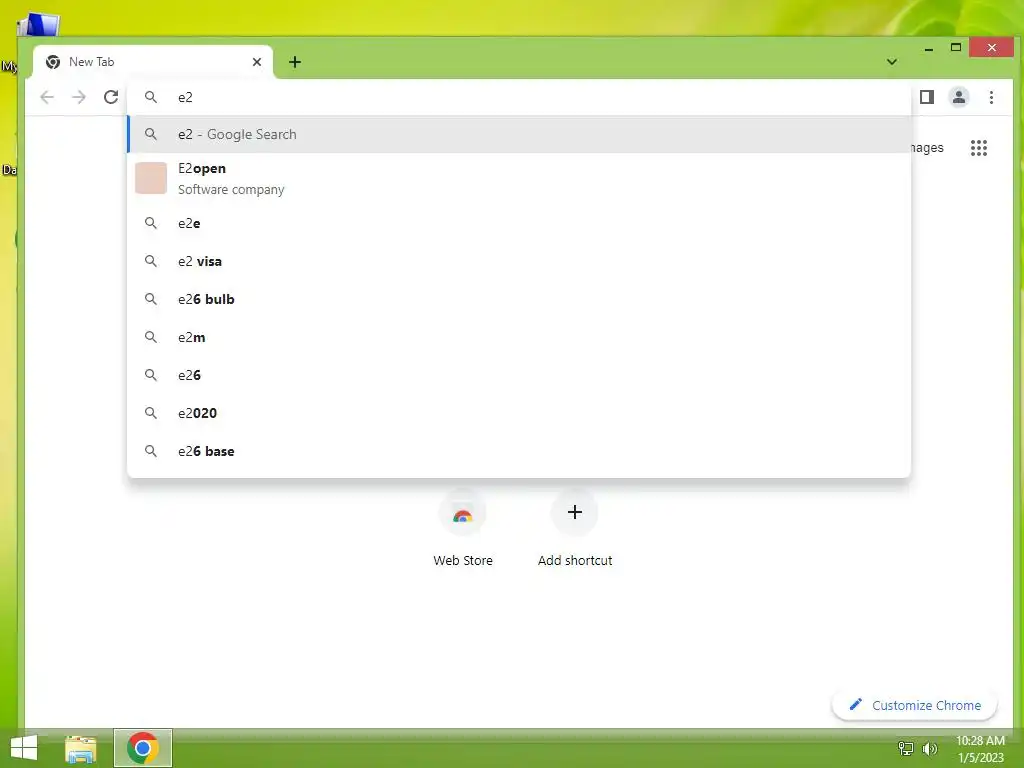The width and height of the screenshot is (1024, 768).
Task: Toggle the side panel icon
Action: point(927,97)
